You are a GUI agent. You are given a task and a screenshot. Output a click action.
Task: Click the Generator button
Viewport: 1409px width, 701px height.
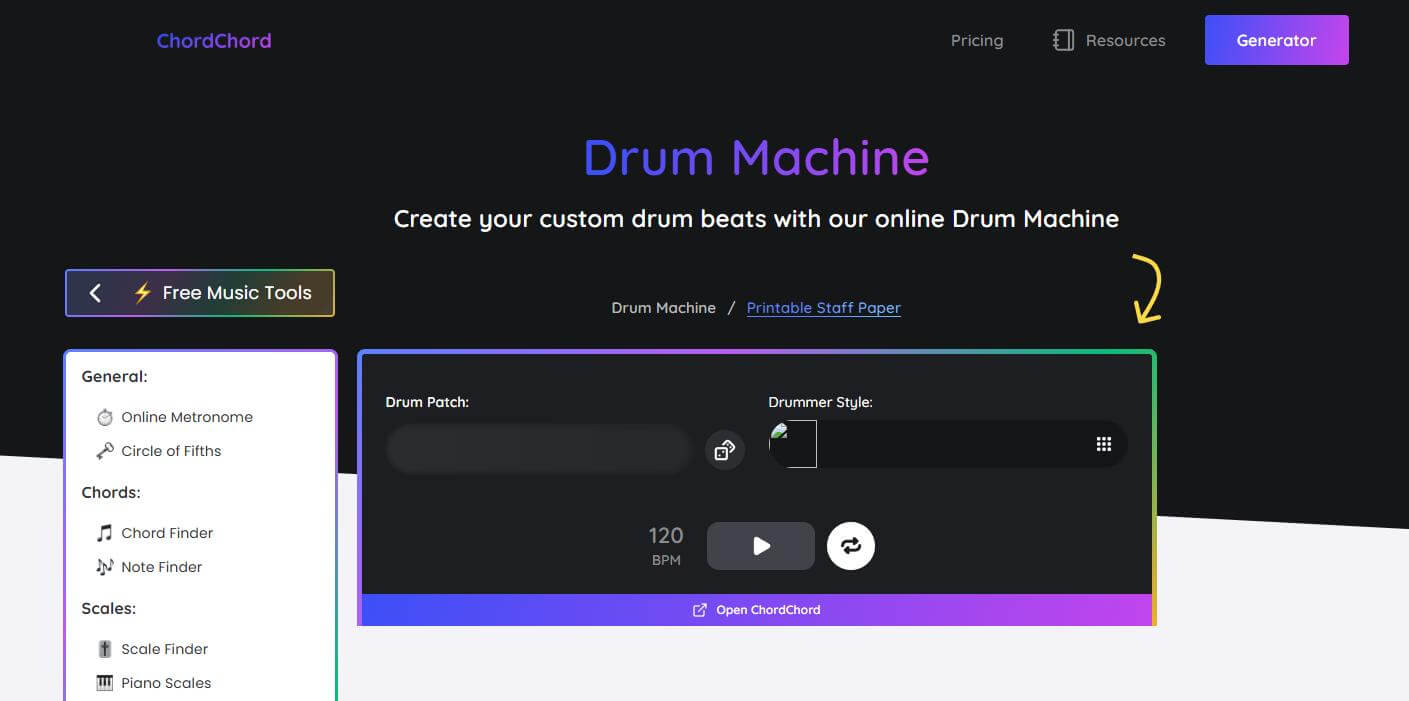(1276, 40)
